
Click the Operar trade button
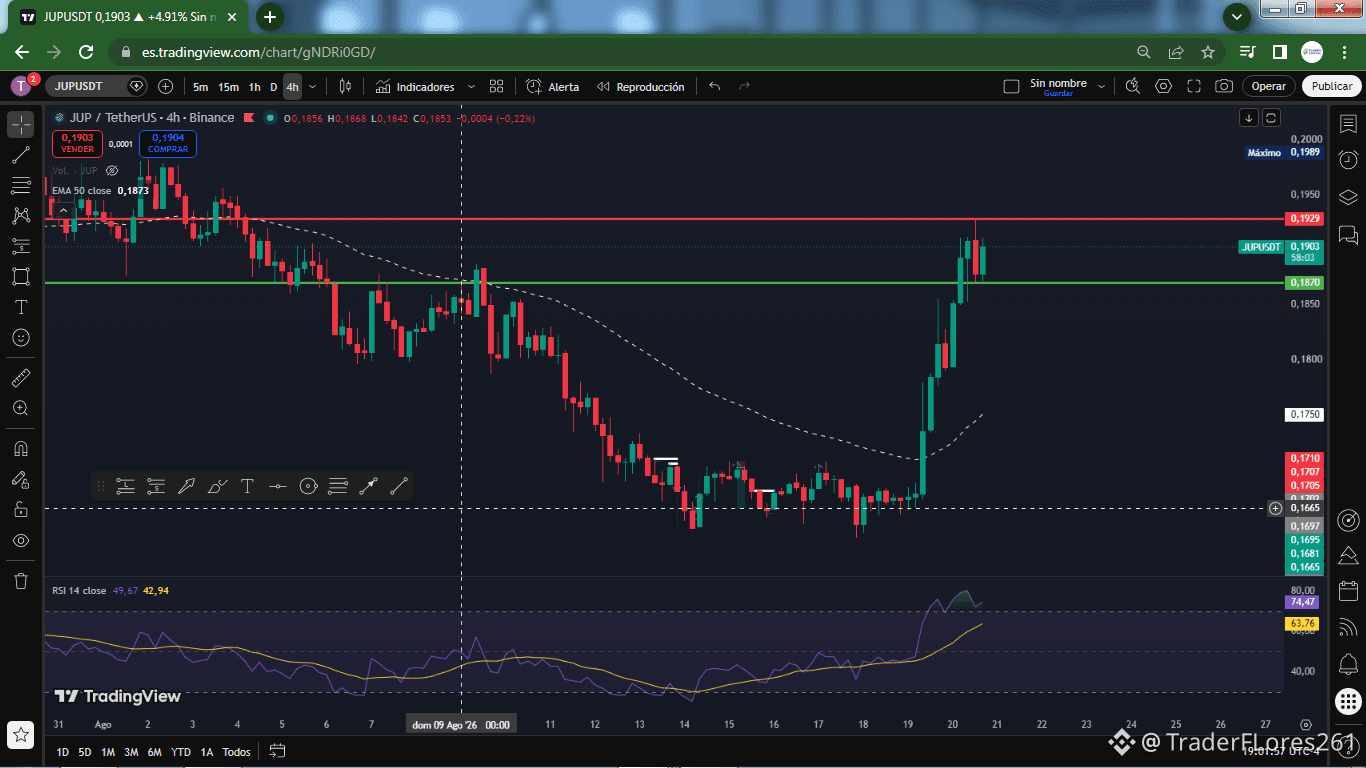(1269, 87)
